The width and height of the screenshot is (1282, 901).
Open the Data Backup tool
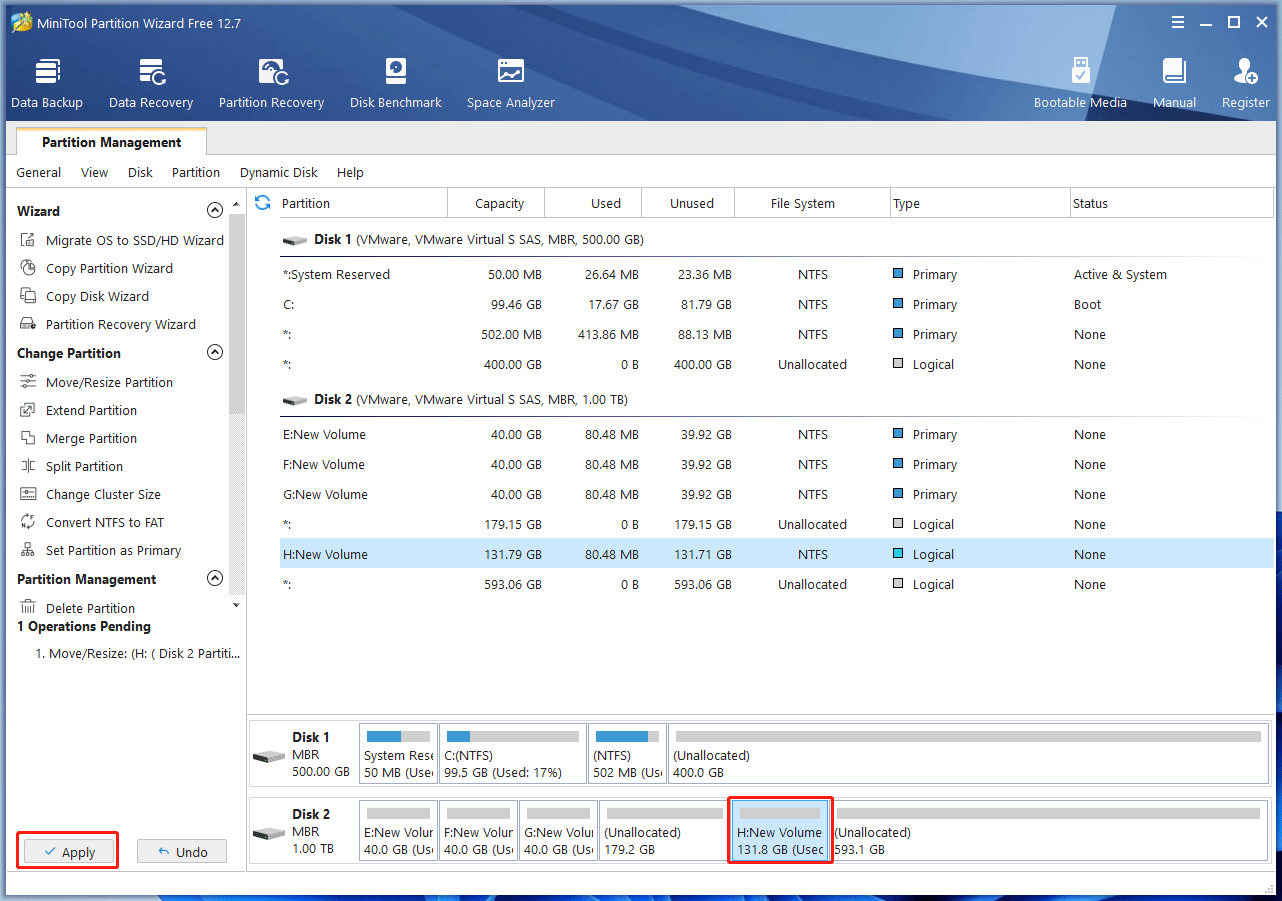point(47,84)
